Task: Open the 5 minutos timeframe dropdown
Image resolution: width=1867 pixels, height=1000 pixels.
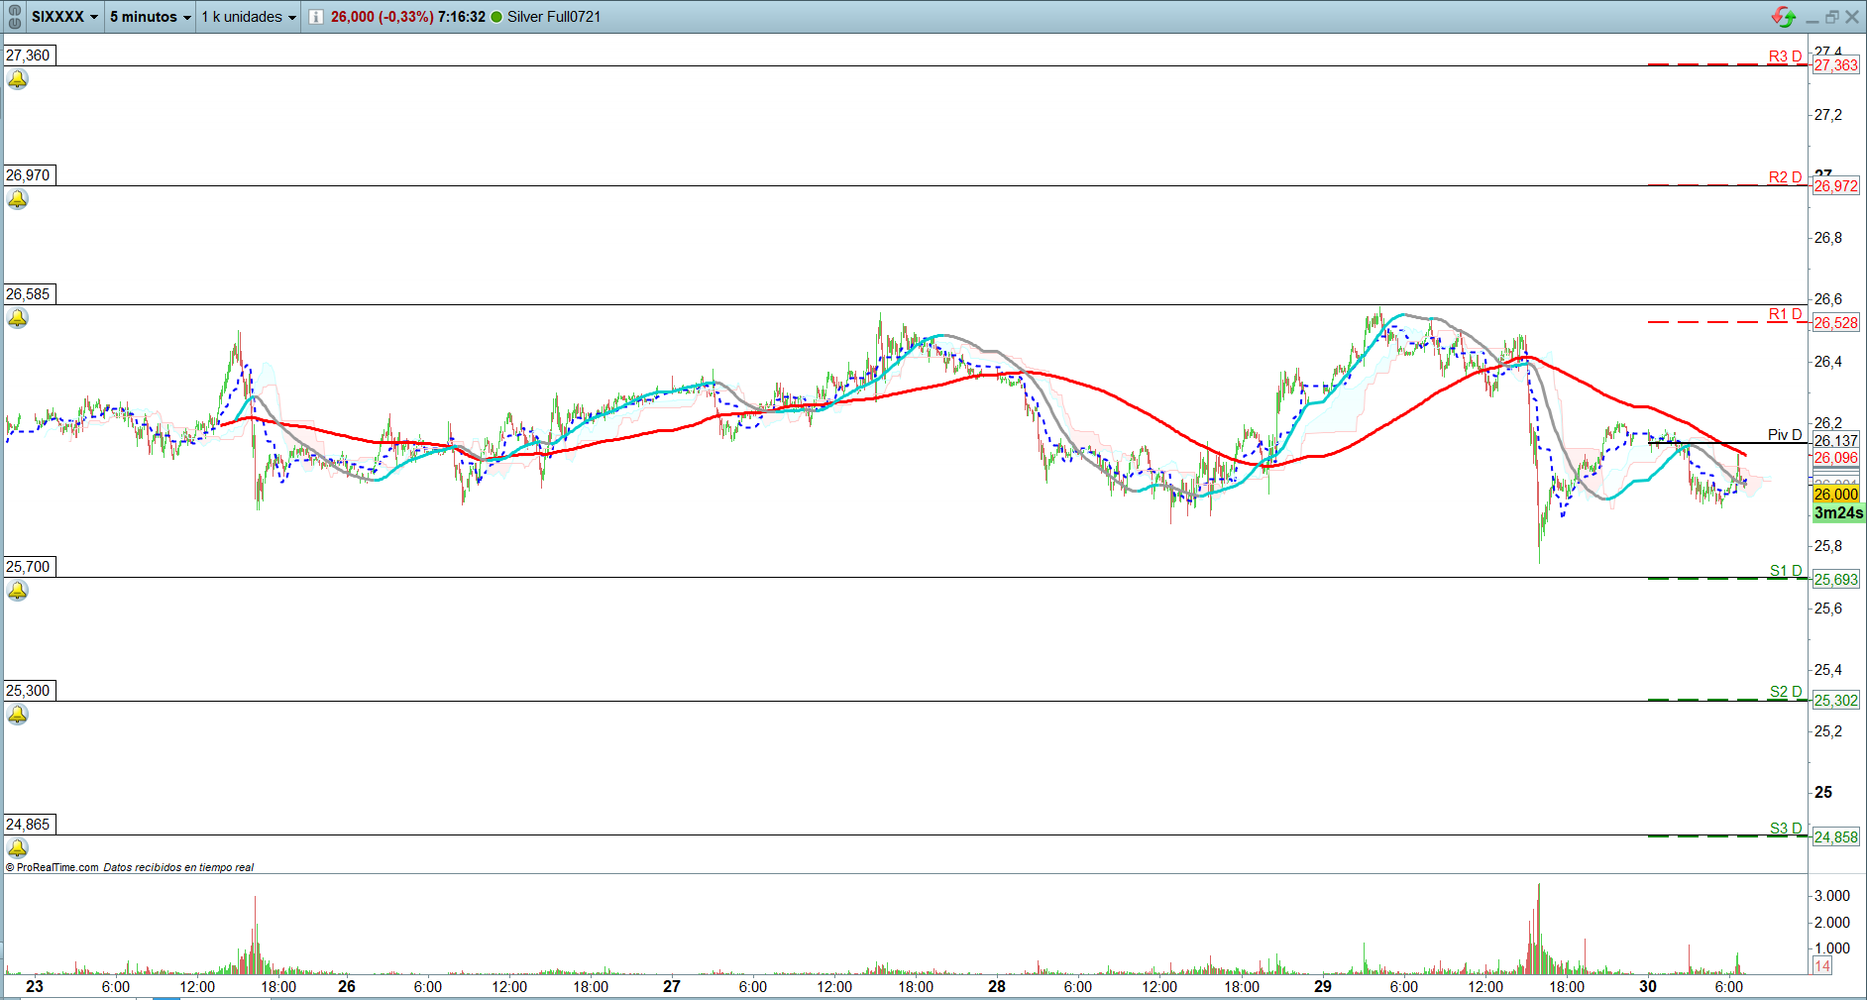Action: point(150,17)
